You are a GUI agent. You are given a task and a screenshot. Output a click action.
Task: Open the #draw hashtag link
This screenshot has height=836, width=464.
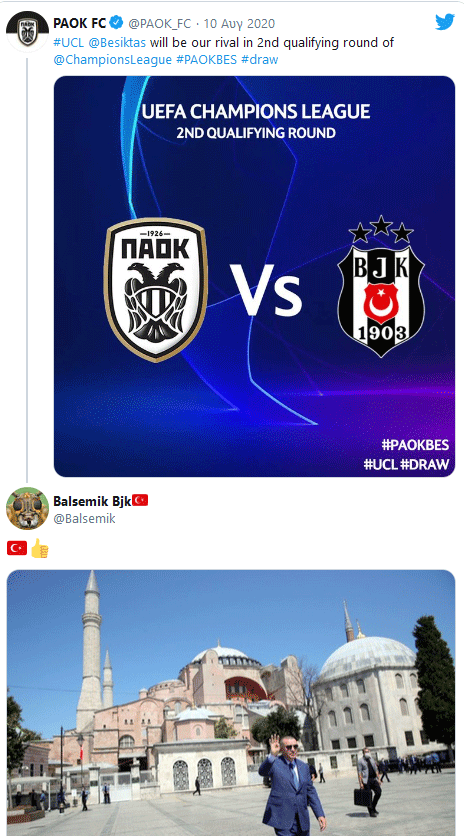click(x=260, y=60)
